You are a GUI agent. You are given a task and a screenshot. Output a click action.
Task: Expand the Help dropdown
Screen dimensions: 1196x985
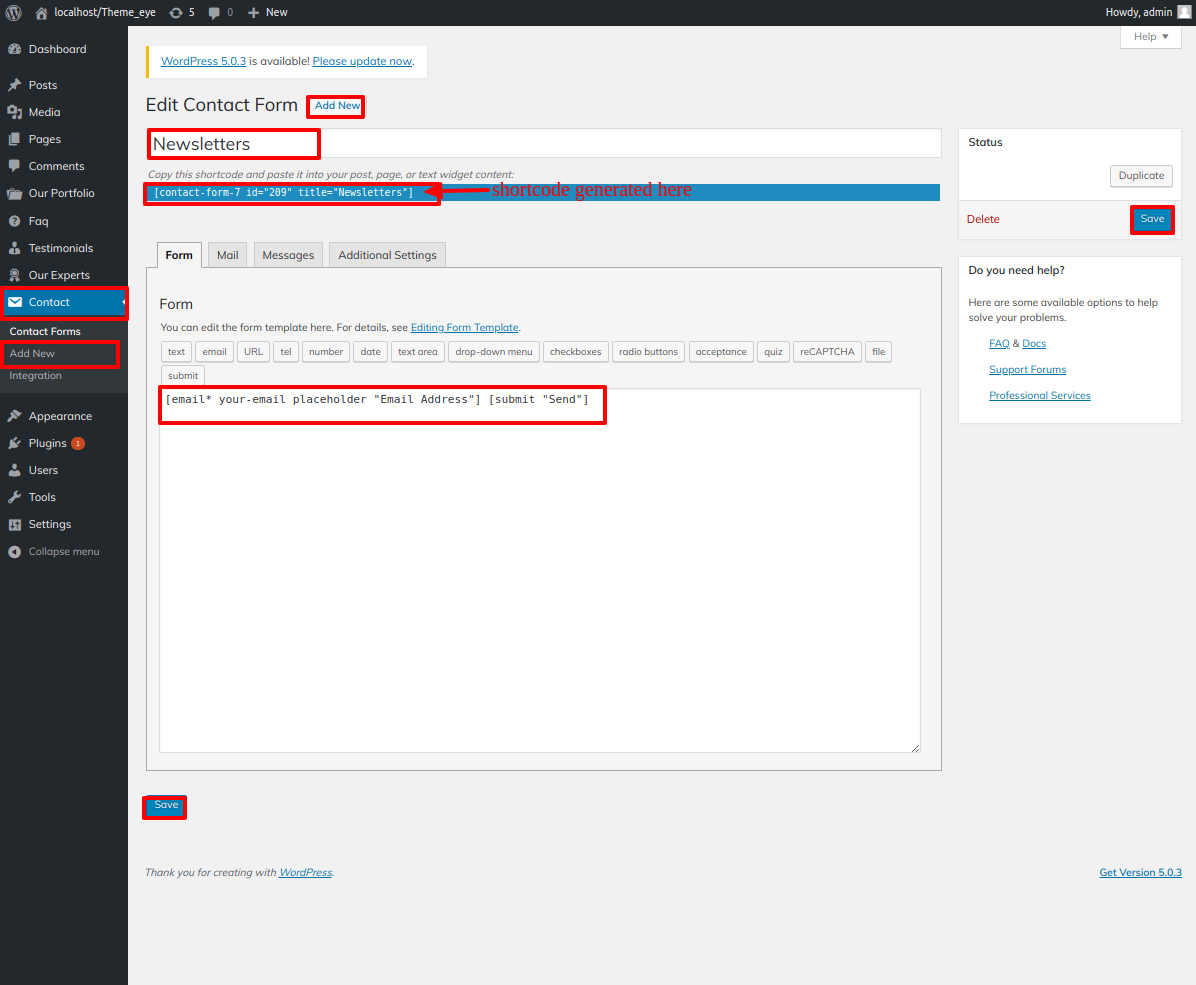1150,37
